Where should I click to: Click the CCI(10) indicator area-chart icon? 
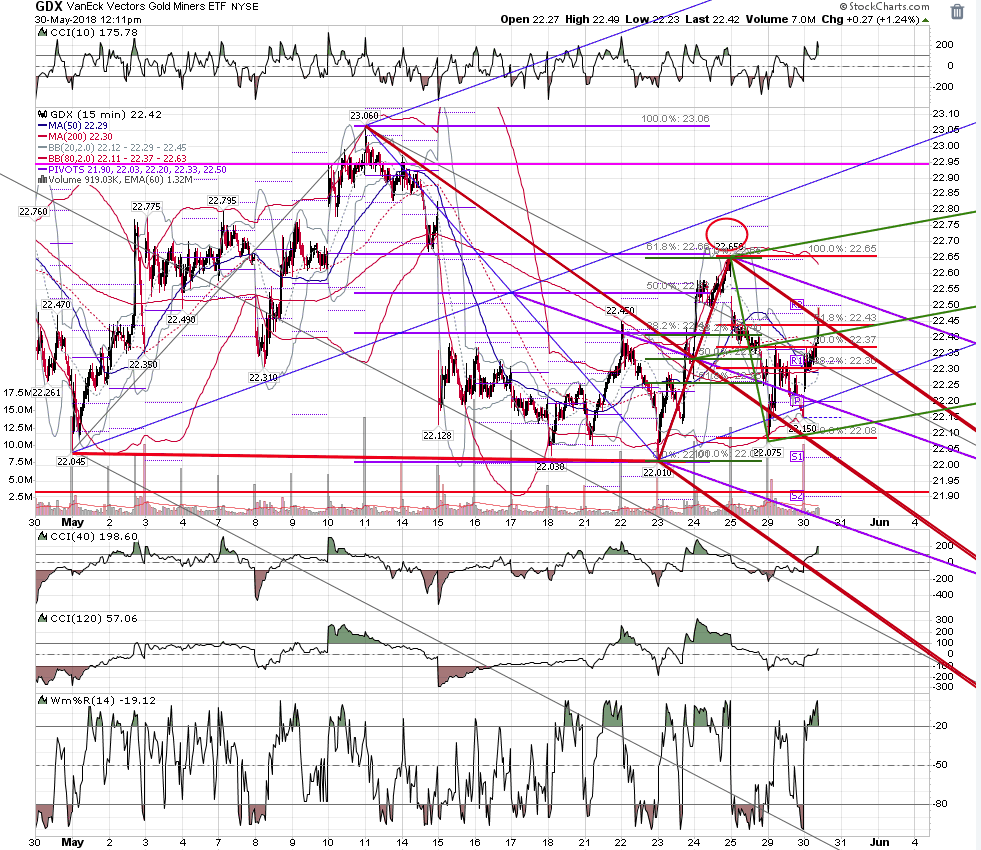coord(43,32)
